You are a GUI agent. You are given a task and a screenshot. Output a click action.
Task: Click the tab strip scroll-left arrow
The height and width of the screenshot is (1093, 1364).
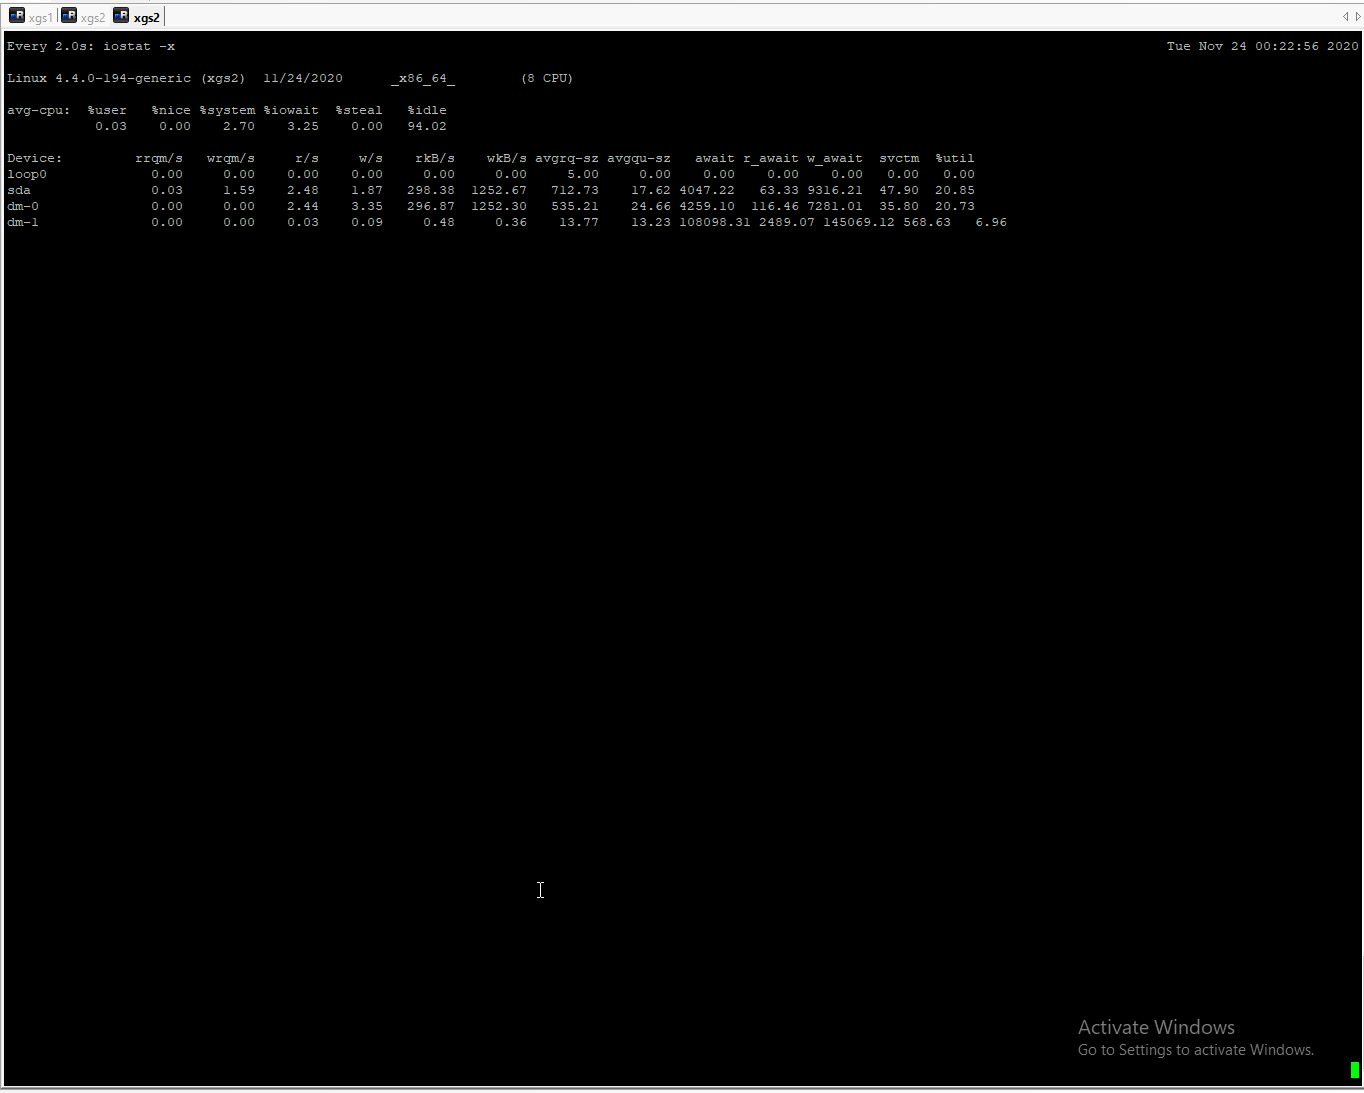[1345, 16]
